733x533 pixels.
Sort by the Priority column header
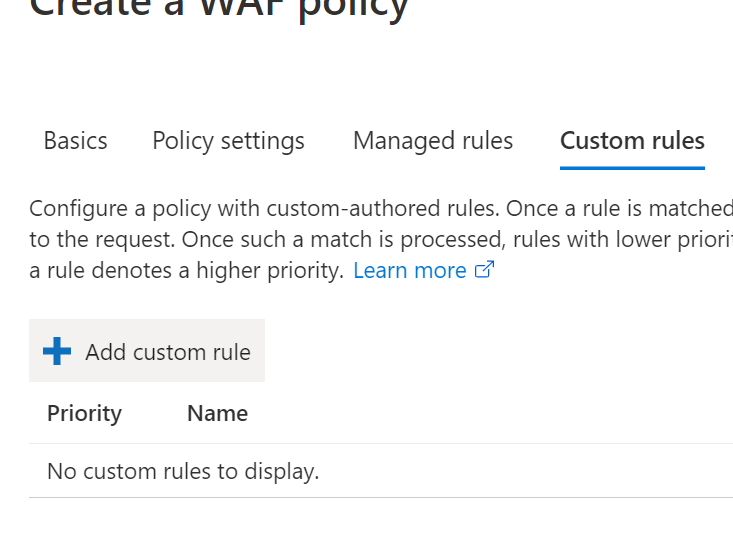84,413
